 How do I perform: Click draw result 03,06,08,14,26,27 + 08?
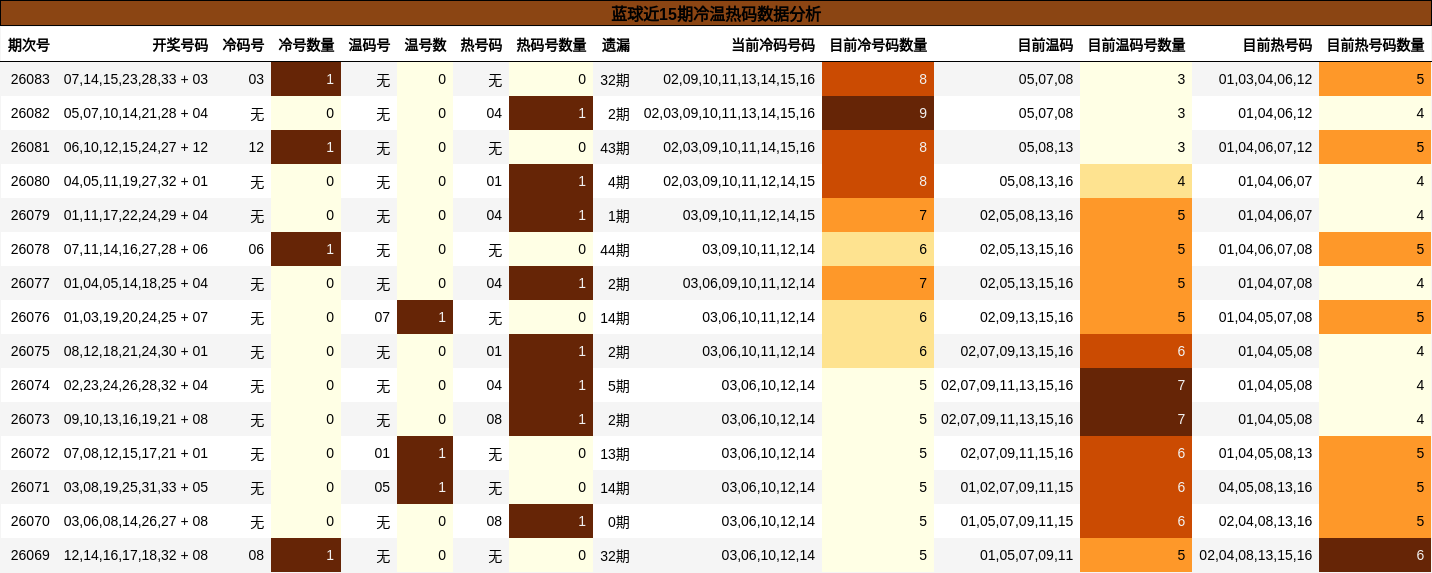coord(136,521)
